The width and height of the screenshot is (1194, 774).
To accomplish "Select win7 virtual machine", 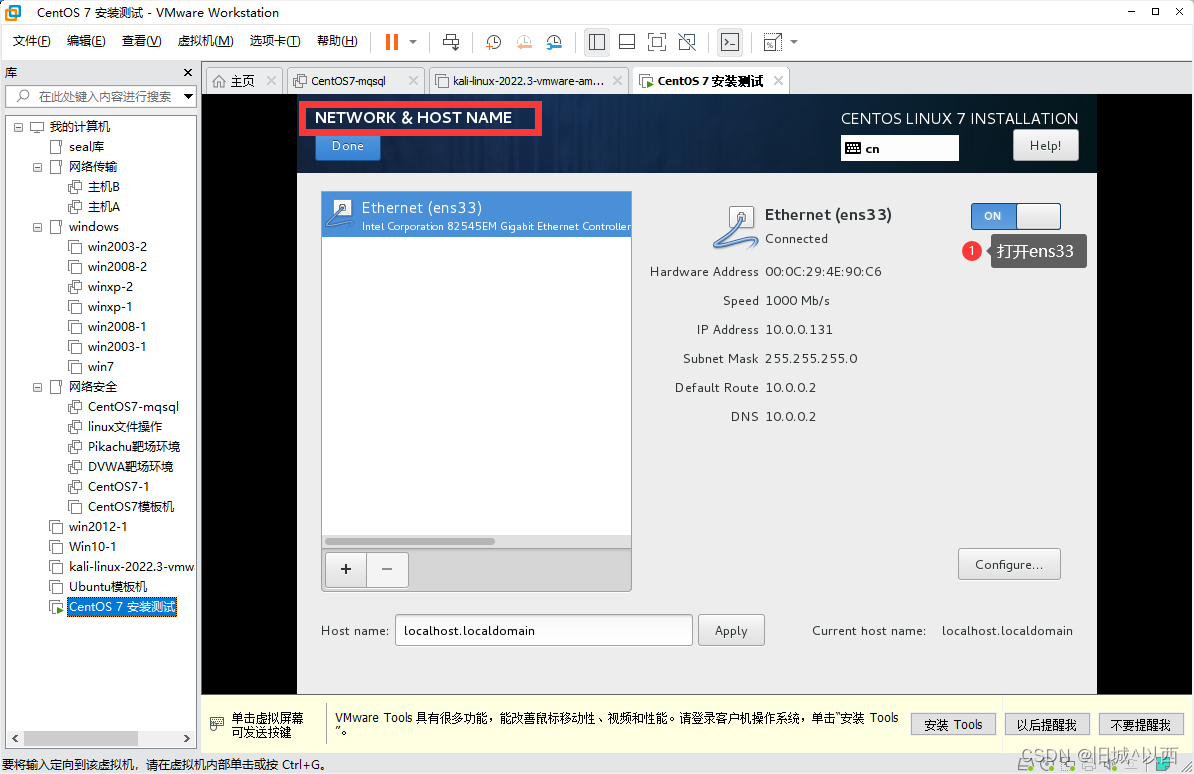I will tap(100, 367).
